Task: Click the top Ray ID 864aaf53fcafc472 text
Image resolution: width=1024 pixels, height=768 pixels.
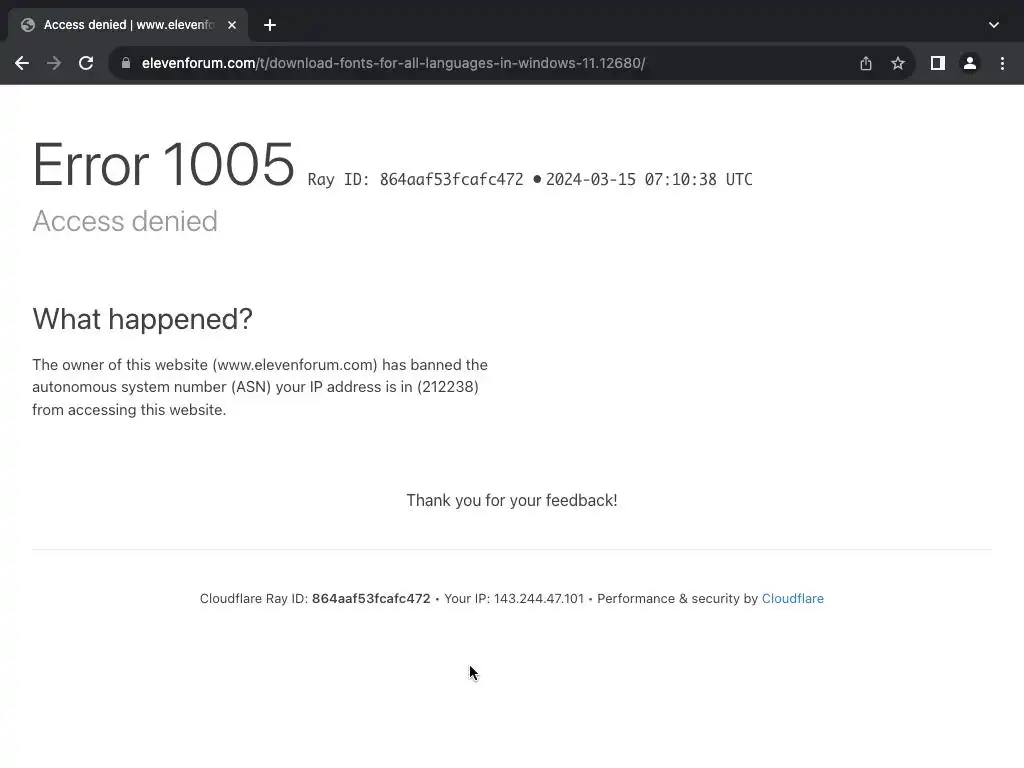Action: (x=415, y=180)
